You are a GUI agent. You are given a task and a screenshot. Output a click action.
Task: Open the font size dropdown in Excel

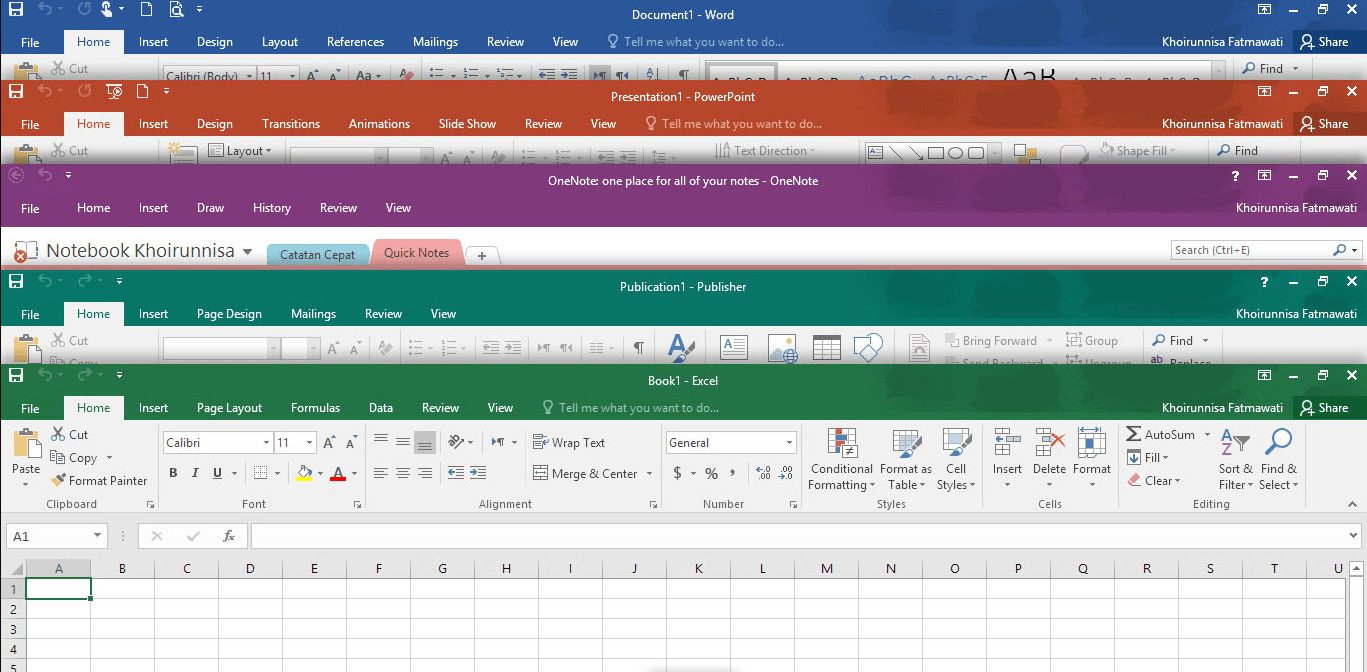pos(309,443)
